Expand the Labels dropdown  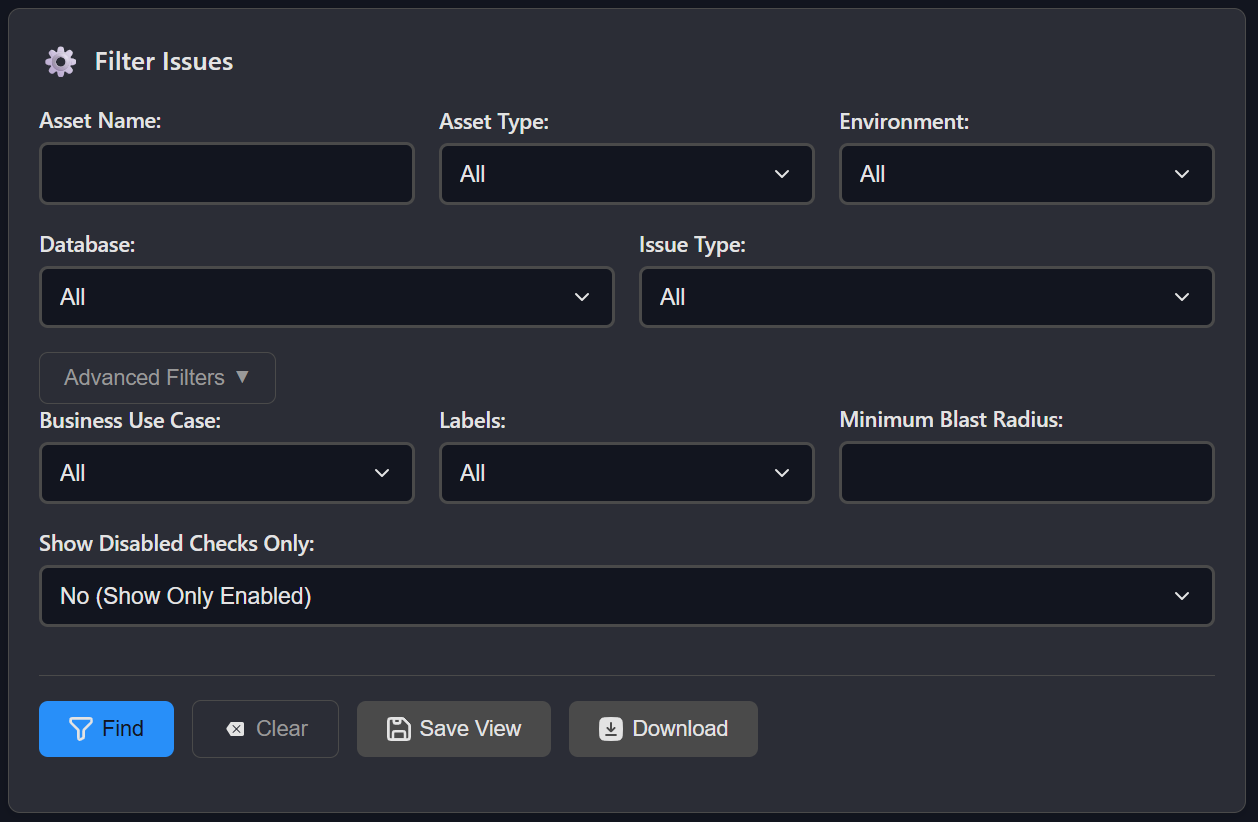click(626, 473)
